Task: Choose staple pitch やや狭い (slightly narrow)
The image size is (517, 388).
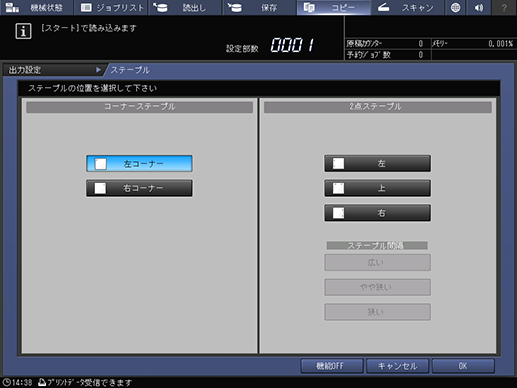Action: 377,287
